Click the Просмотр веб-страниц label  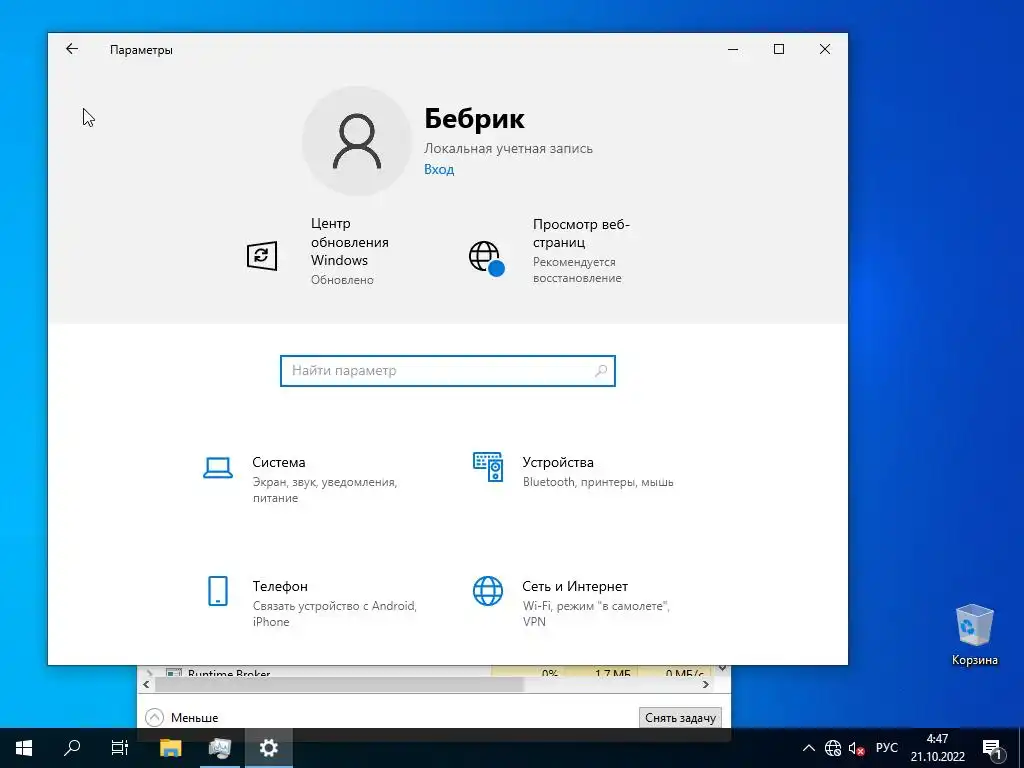pos(581,233)
